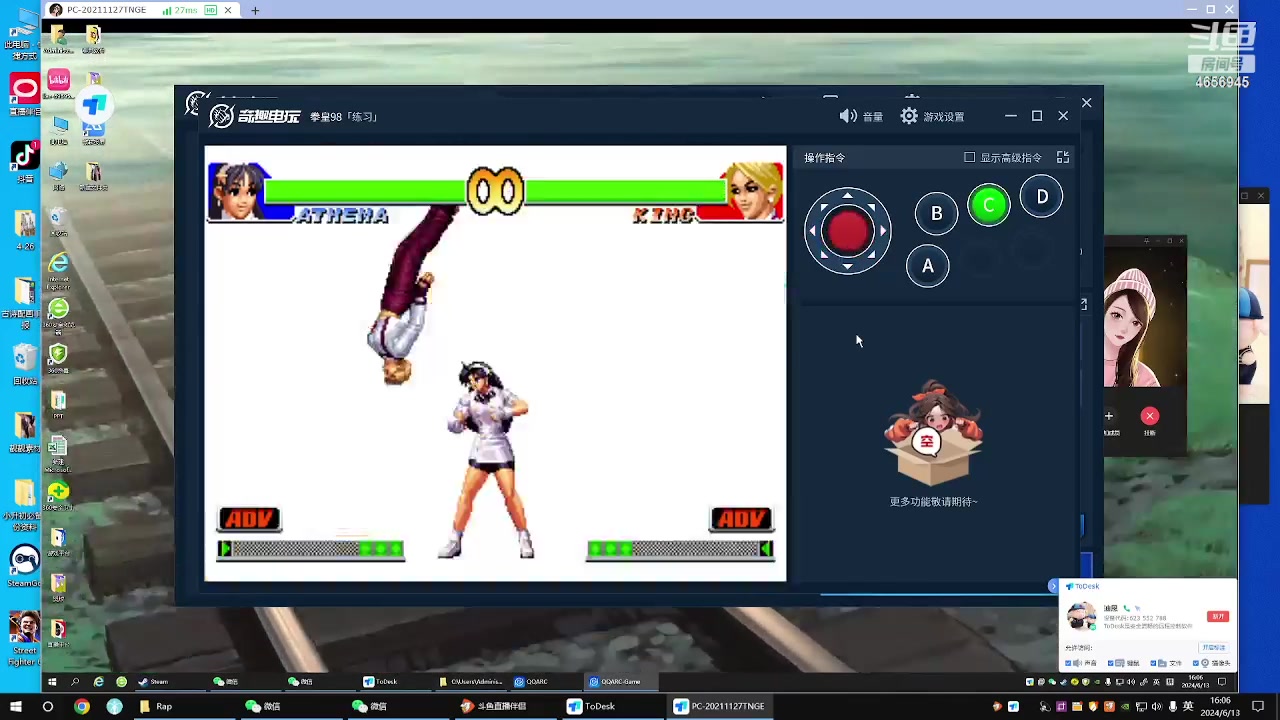The height and width of the screenshot is (720, 1280).
Task: Click the Cortana circle on local taskbar
Action: [x=47, y=706]
